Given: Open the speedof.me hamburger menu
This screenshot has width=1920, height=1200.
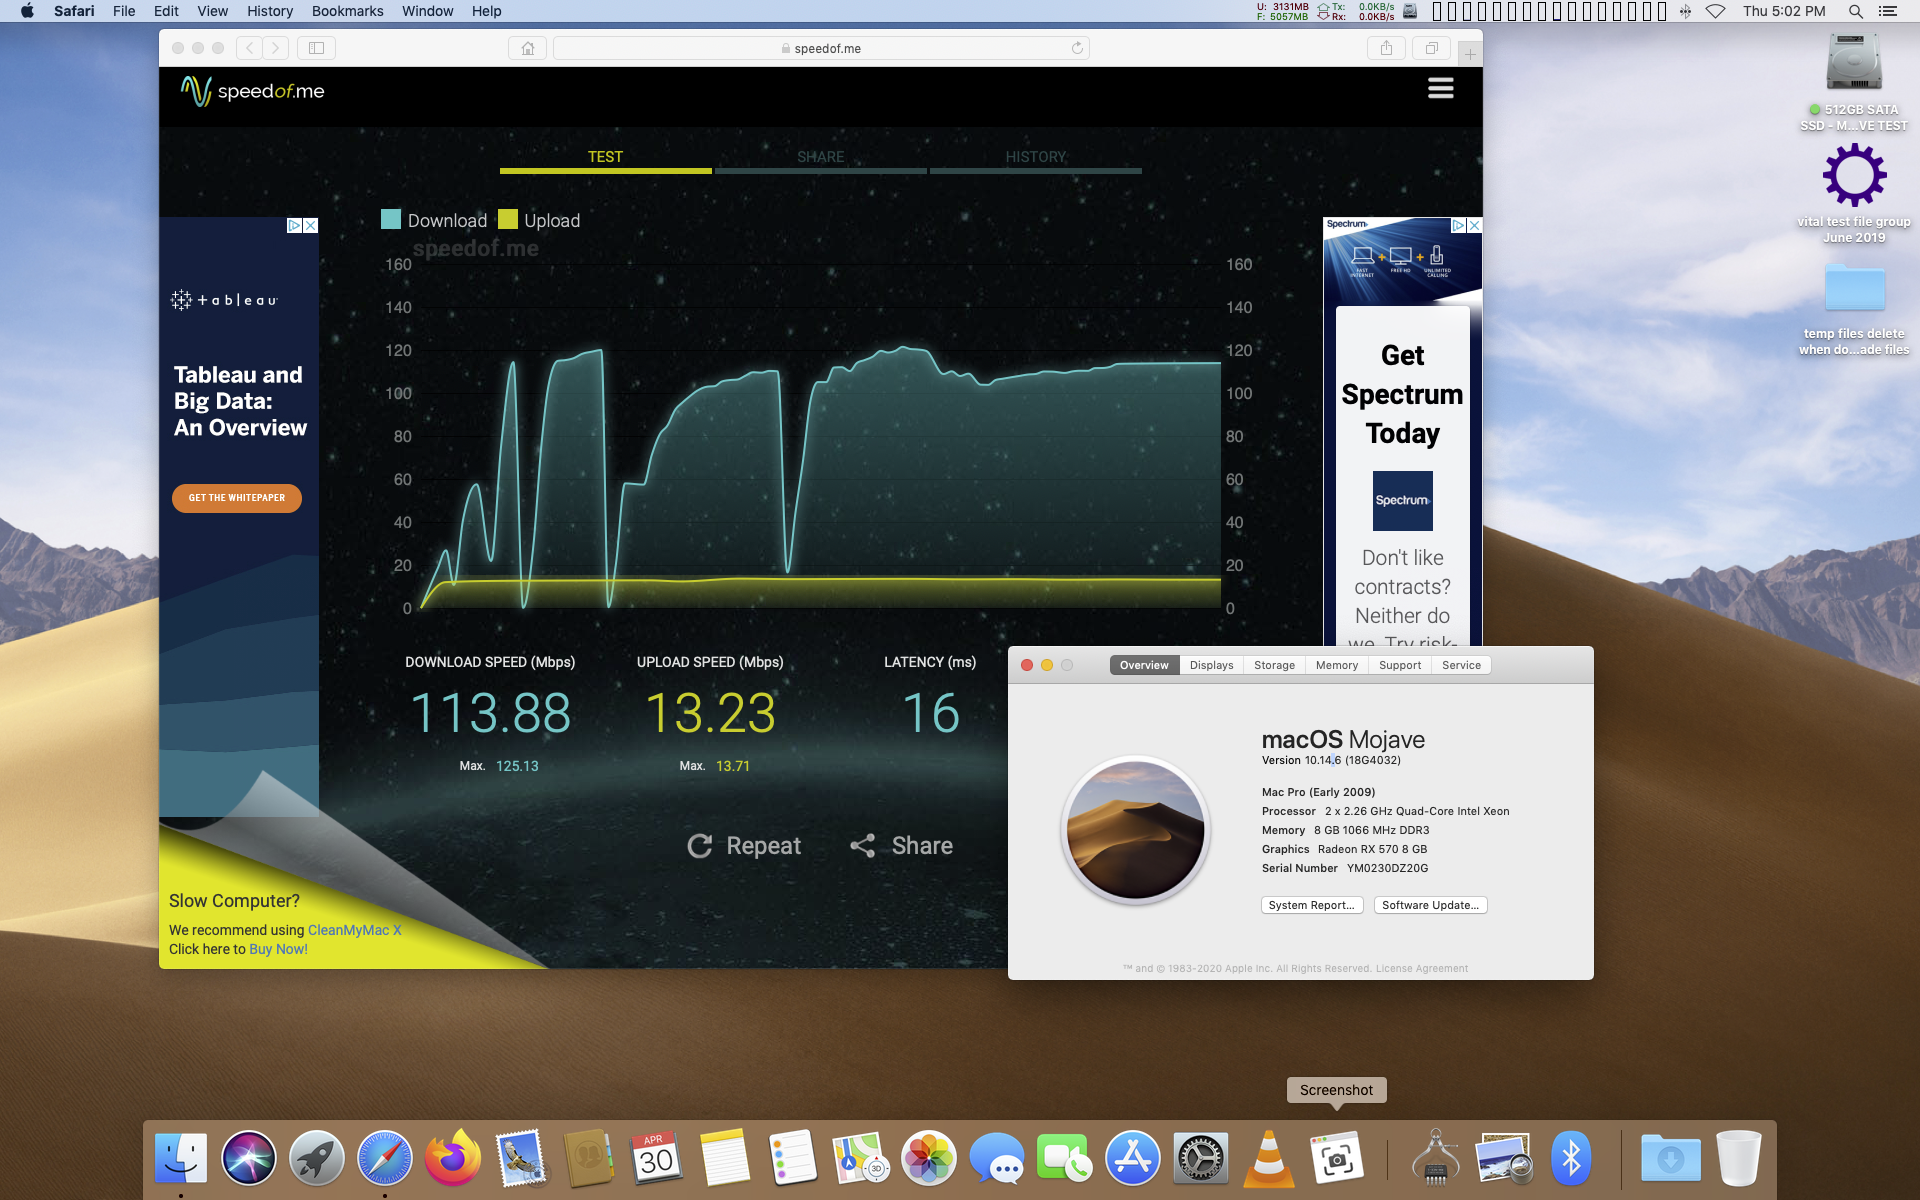Looking at the screenshot, I should tap(1440, 89).
